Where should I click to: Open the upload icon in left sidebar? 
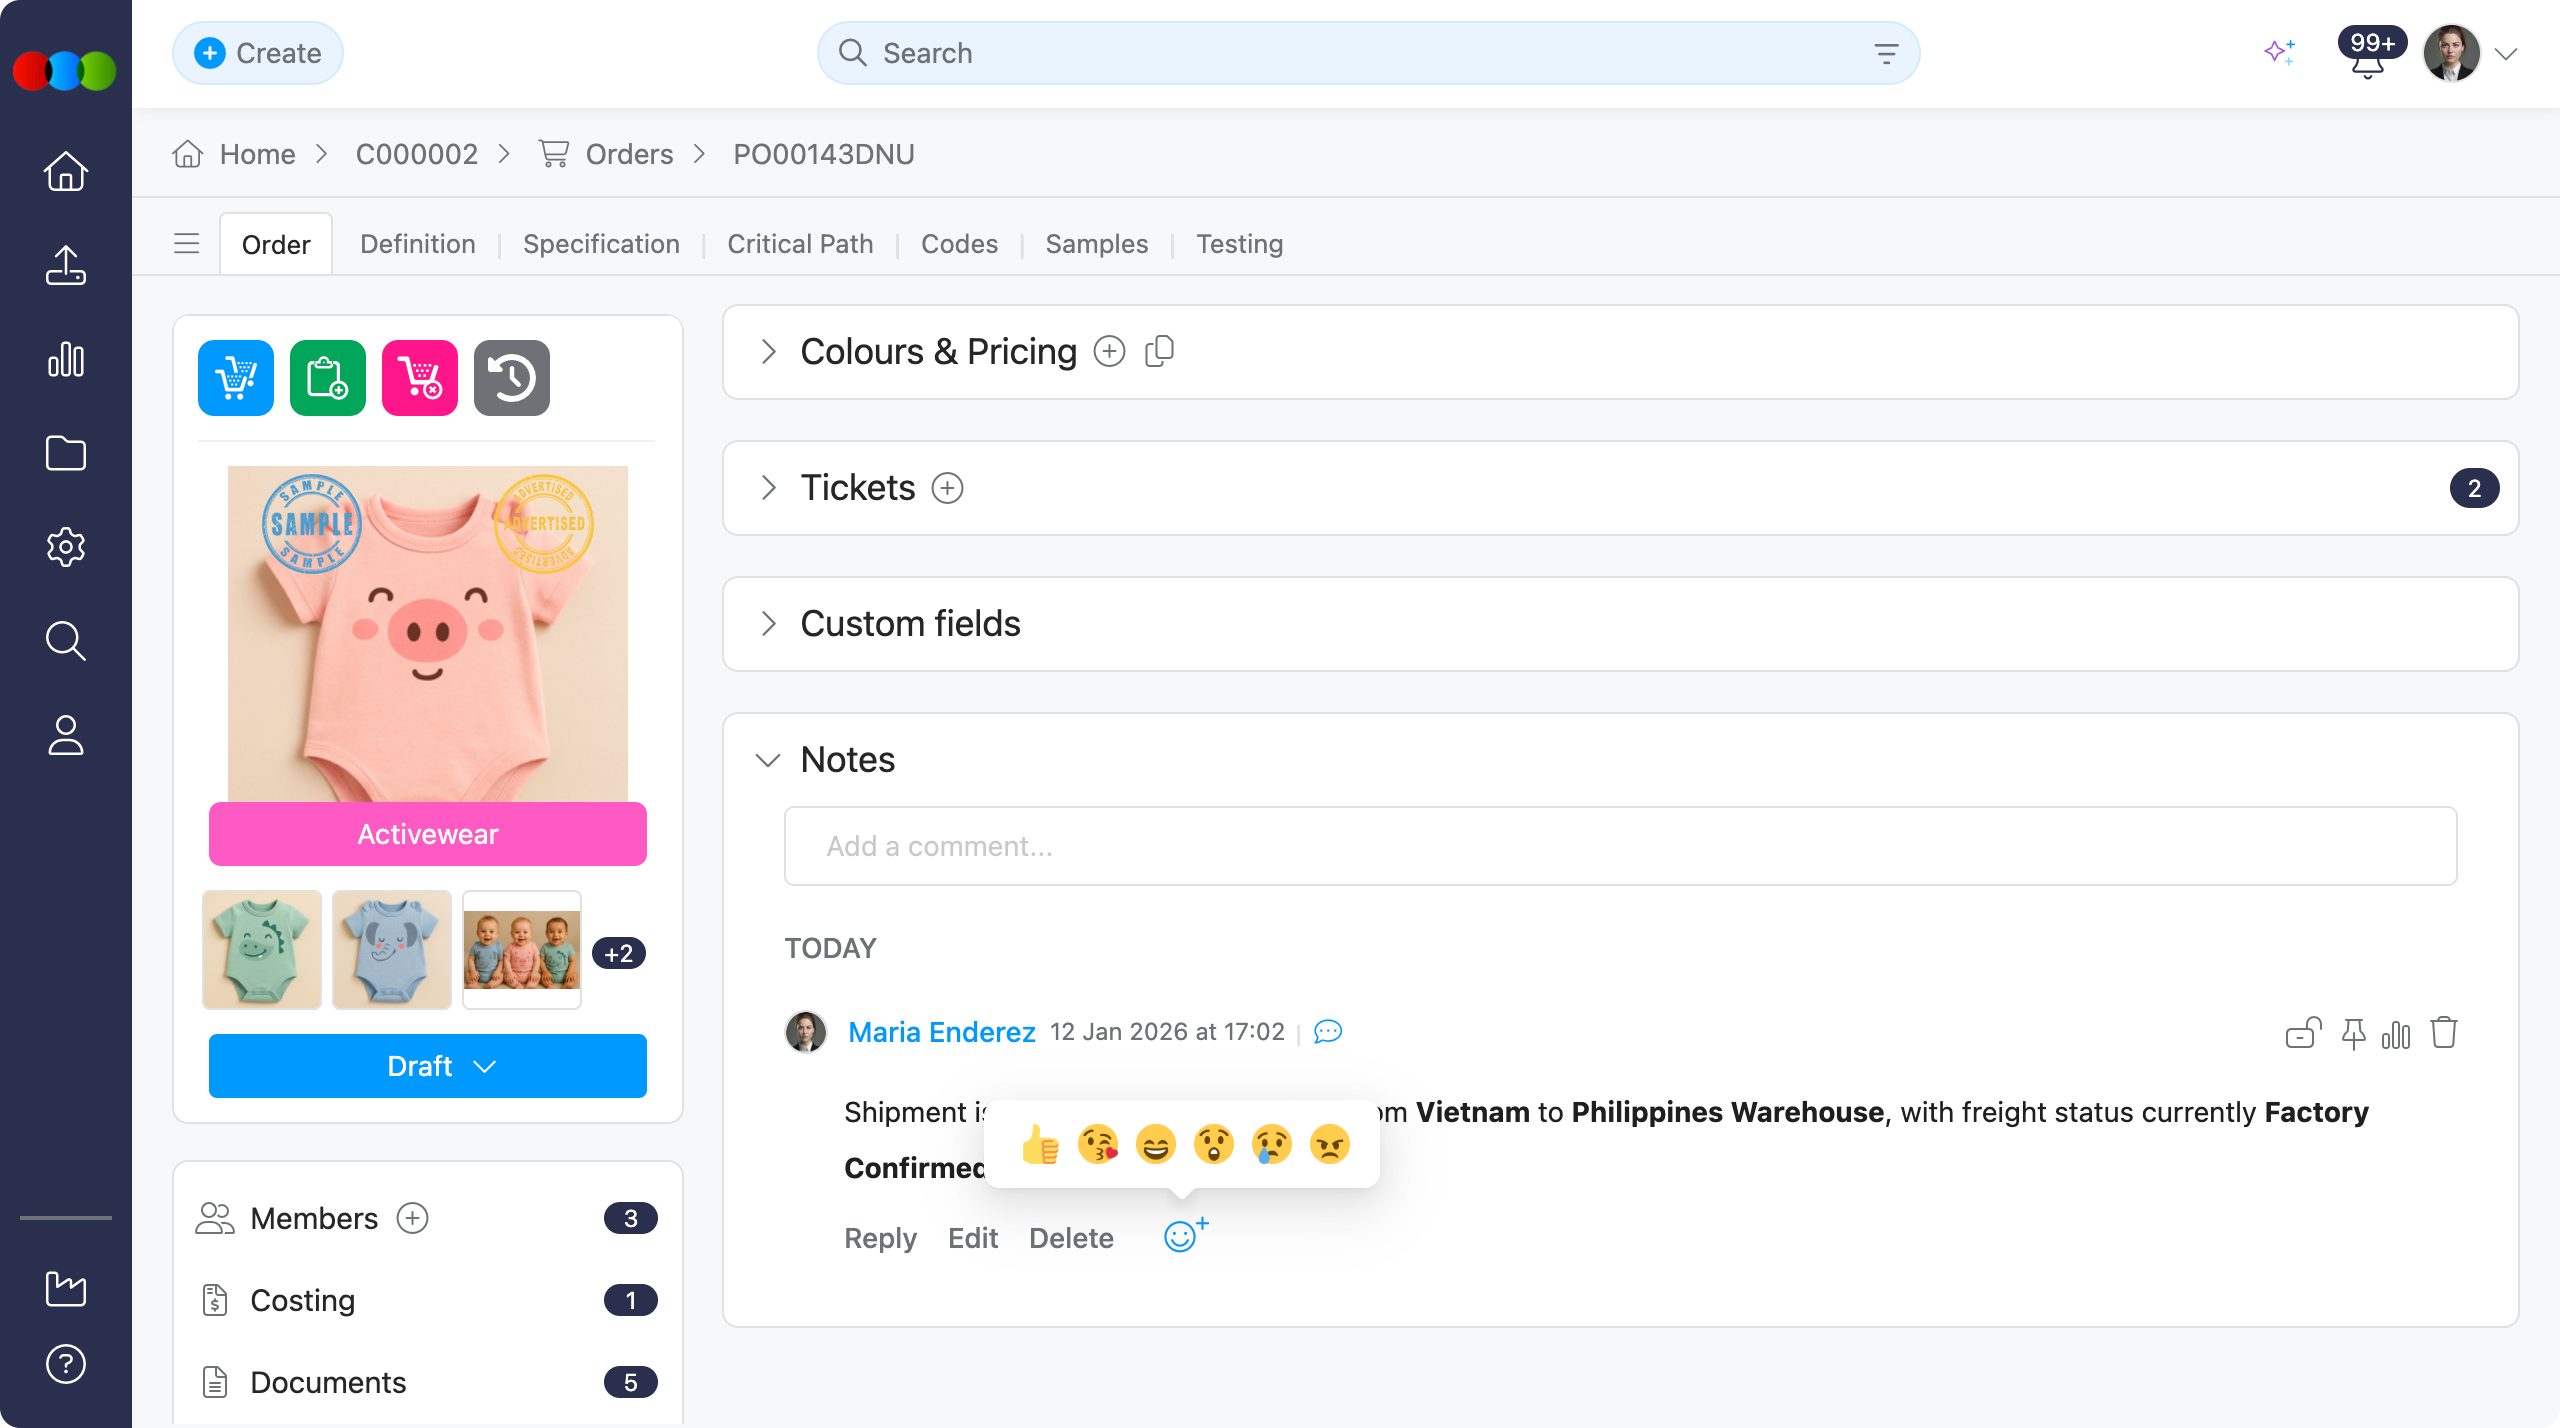pyautogui.click(x=65, y=265)
